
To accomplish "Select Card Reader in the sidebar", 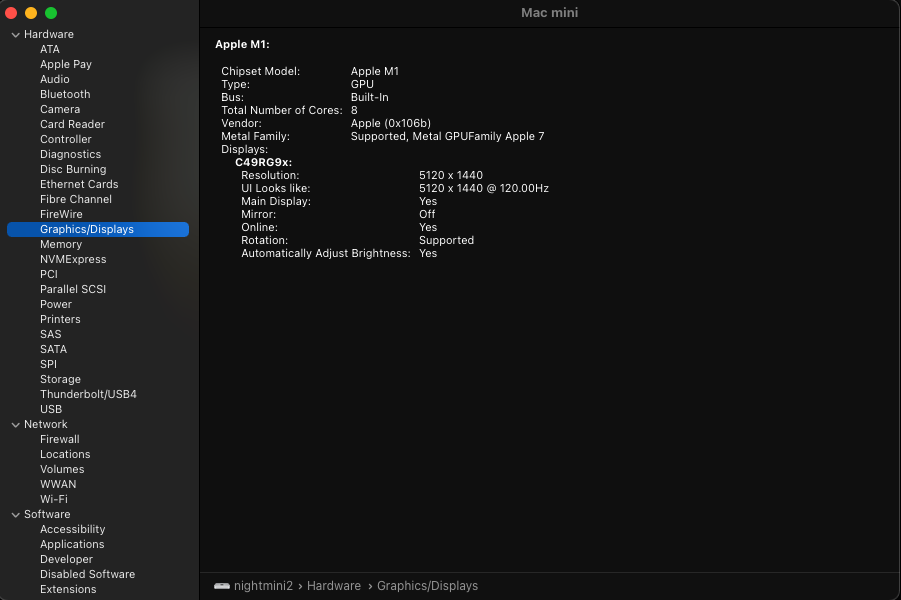I will pos(72,124).
